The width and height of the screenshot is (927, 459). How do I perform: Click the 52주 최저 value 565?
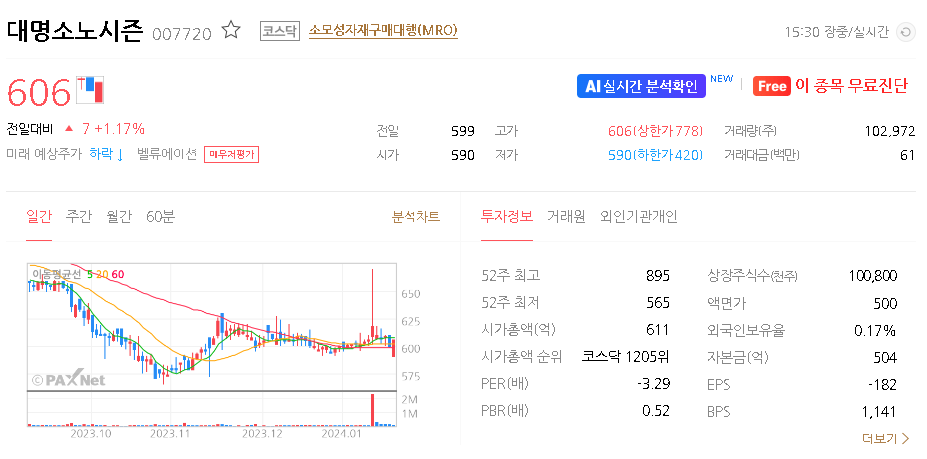(x=658, y=303)
